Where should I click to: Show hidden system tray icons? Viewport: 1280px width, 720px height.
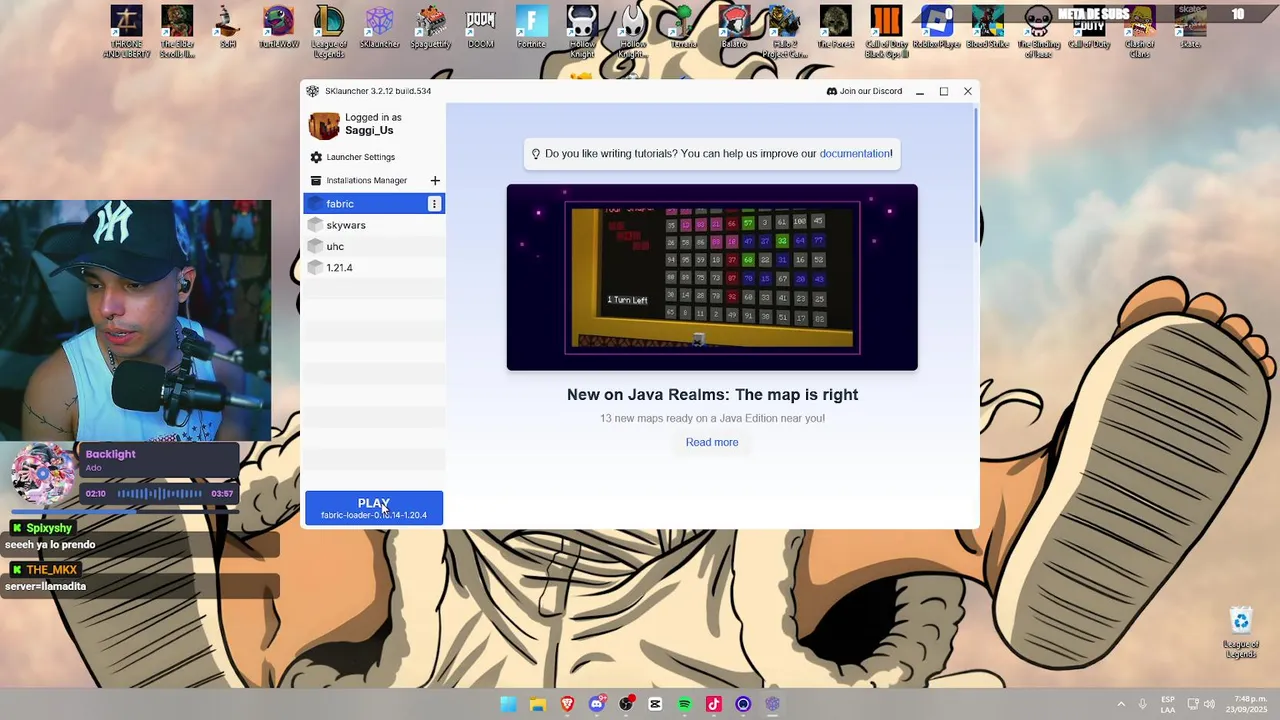pyautogui.click(x=1121, y=704)
